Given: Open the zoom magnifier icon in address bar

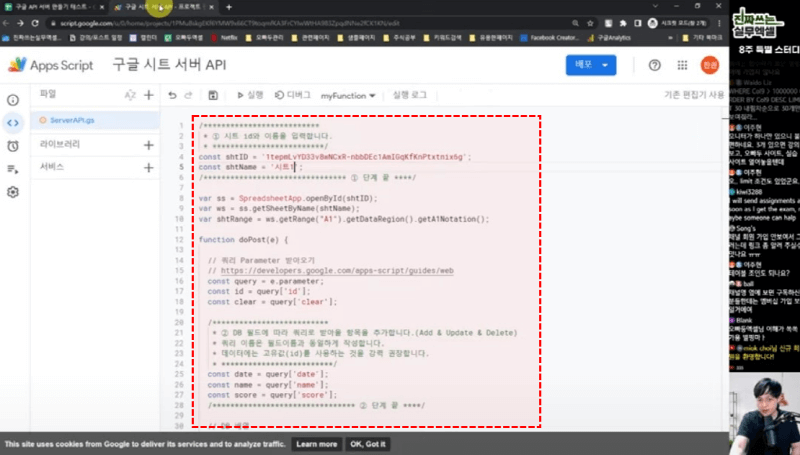Looking at the screenshot, I should click(576, 23).
